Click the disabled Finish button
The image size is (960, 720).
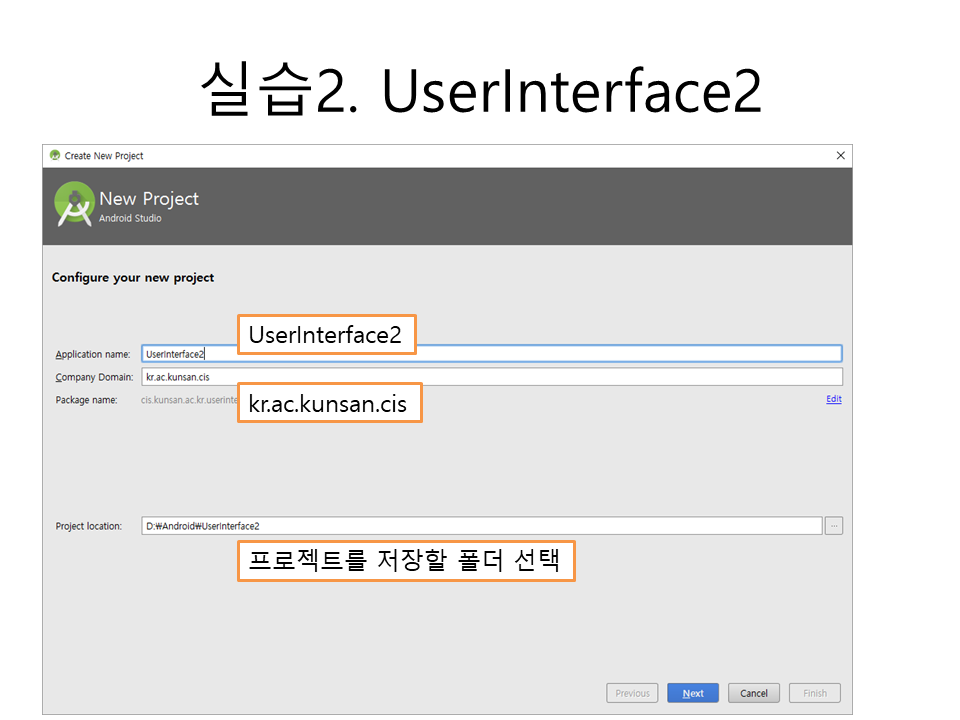814,693
